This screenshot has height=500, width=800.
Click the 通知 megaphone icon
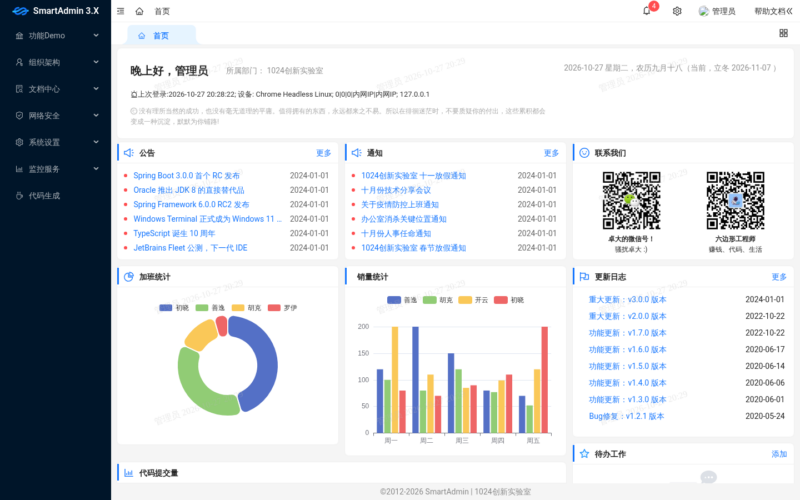point(357,153)
